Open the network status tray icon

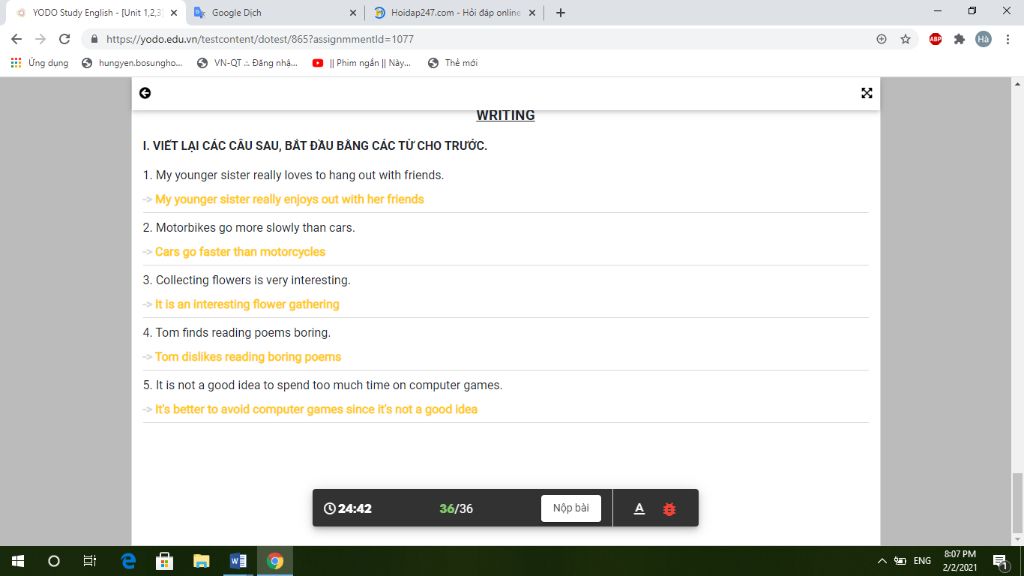(x=900, y=561)
